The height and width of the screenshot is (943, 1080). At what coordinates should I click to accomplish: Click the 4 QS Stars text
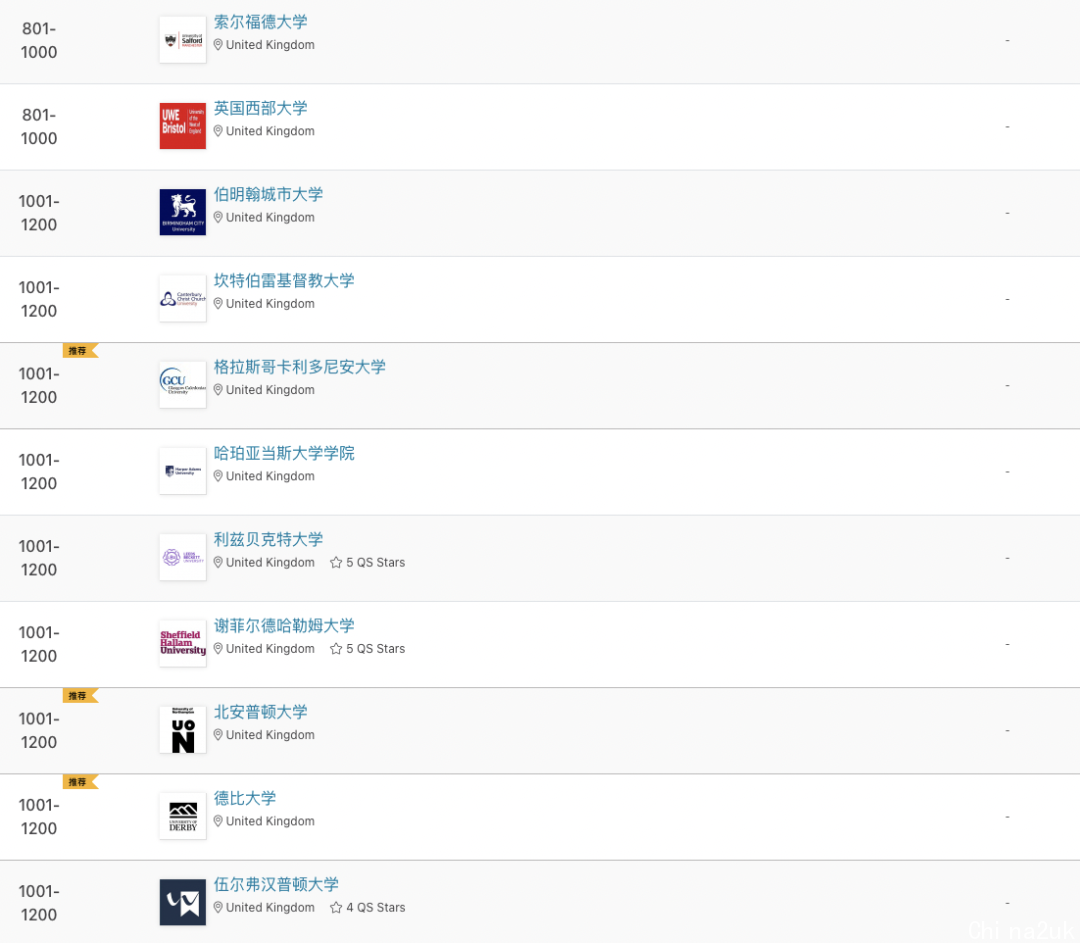coord(375,907)
